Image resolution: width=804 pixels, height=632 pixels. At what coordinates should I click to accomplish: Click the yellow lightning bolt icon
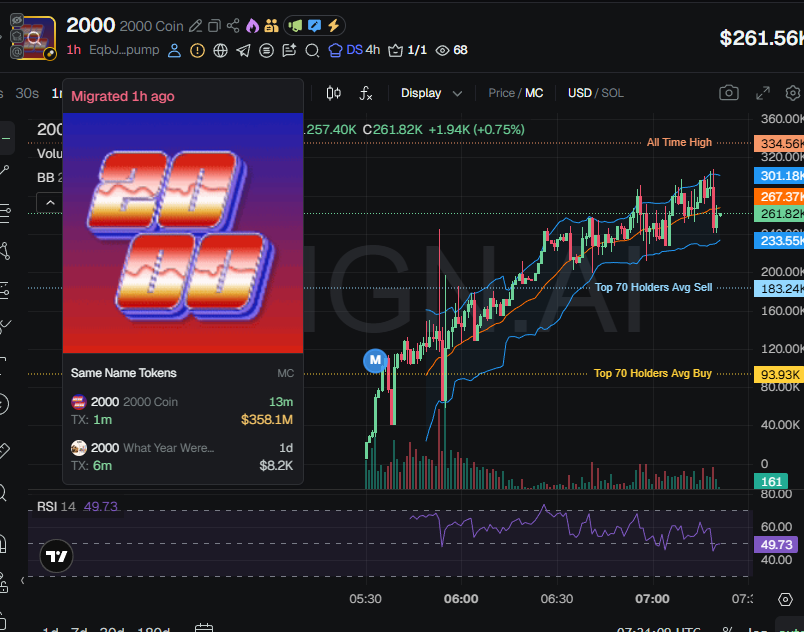[x=333, y=26]
